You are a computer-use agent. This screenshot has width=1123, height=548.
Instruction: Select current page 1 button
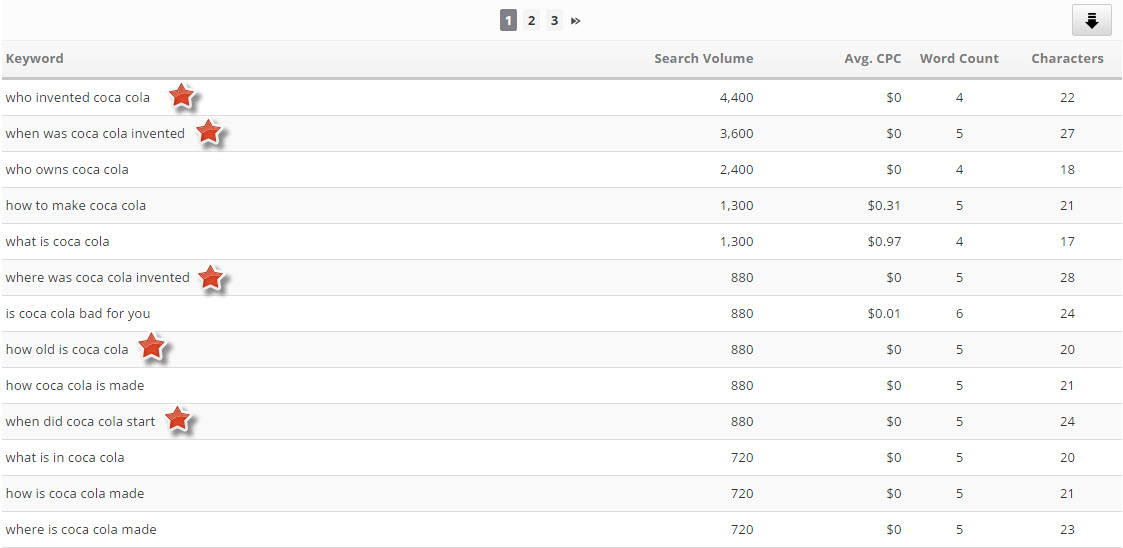pos(509,20)
